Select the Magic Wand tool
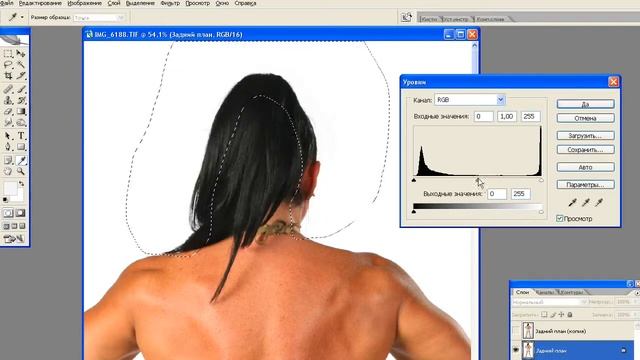640x360 pixels. coord(20,64)
